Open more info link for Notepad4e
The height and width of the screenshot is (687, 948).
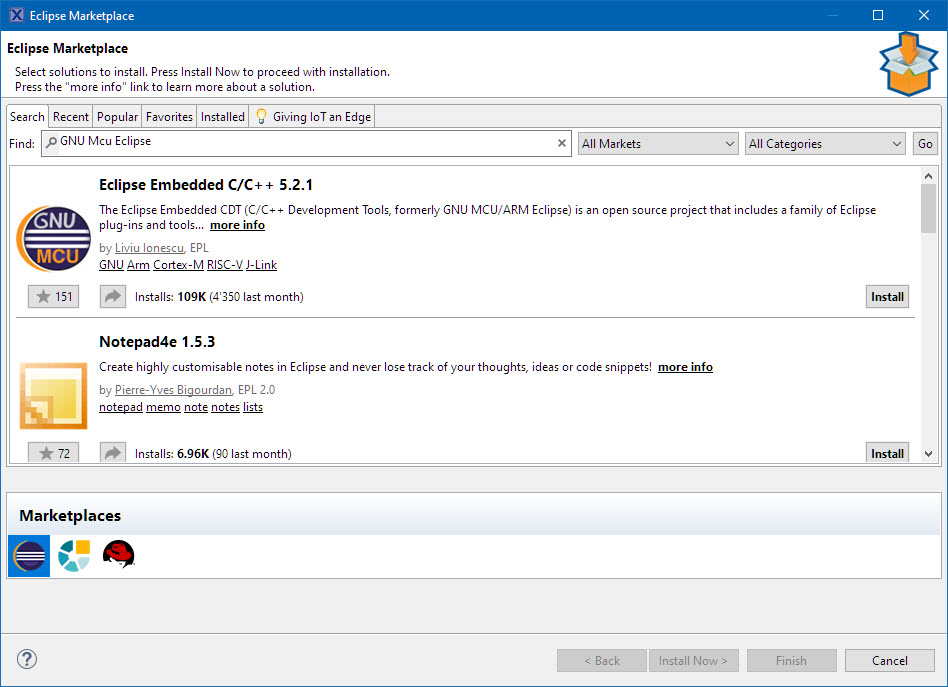pos(685,367)
